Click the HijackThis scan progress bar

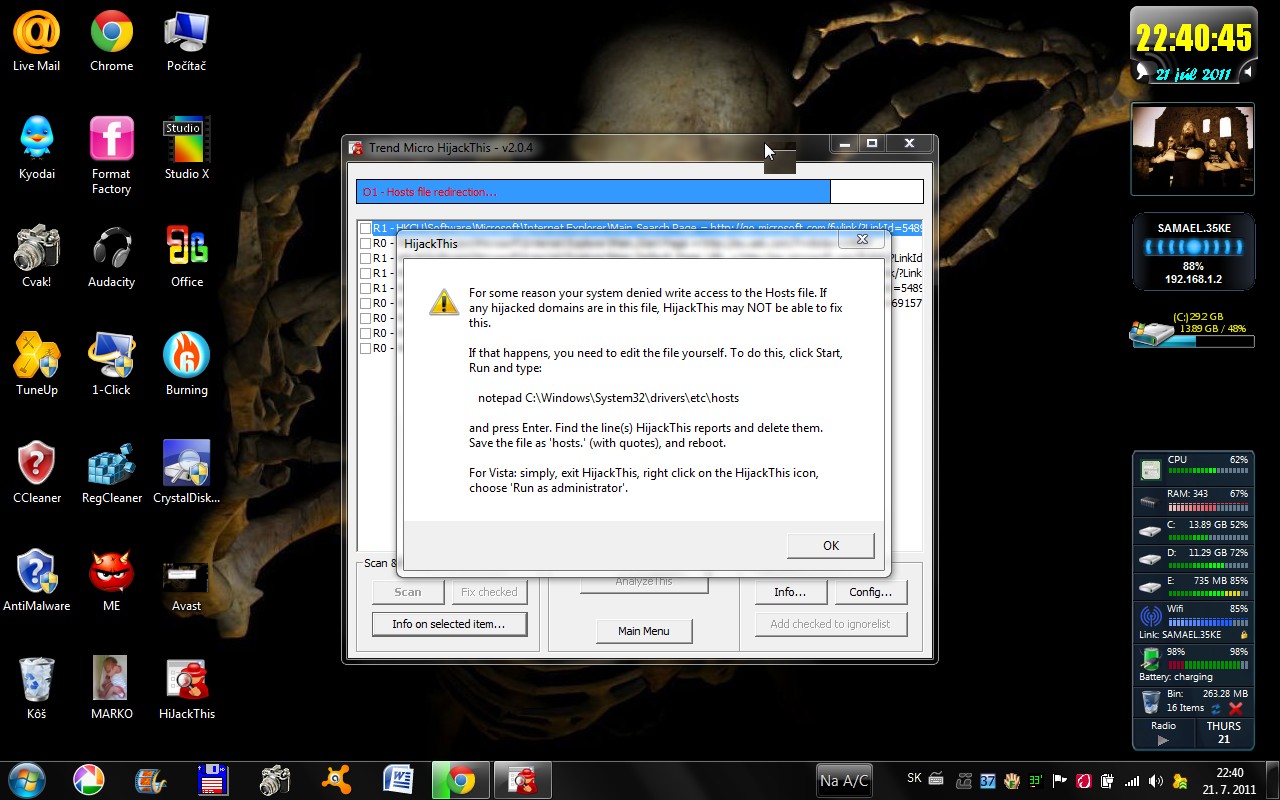coord(640,191)
